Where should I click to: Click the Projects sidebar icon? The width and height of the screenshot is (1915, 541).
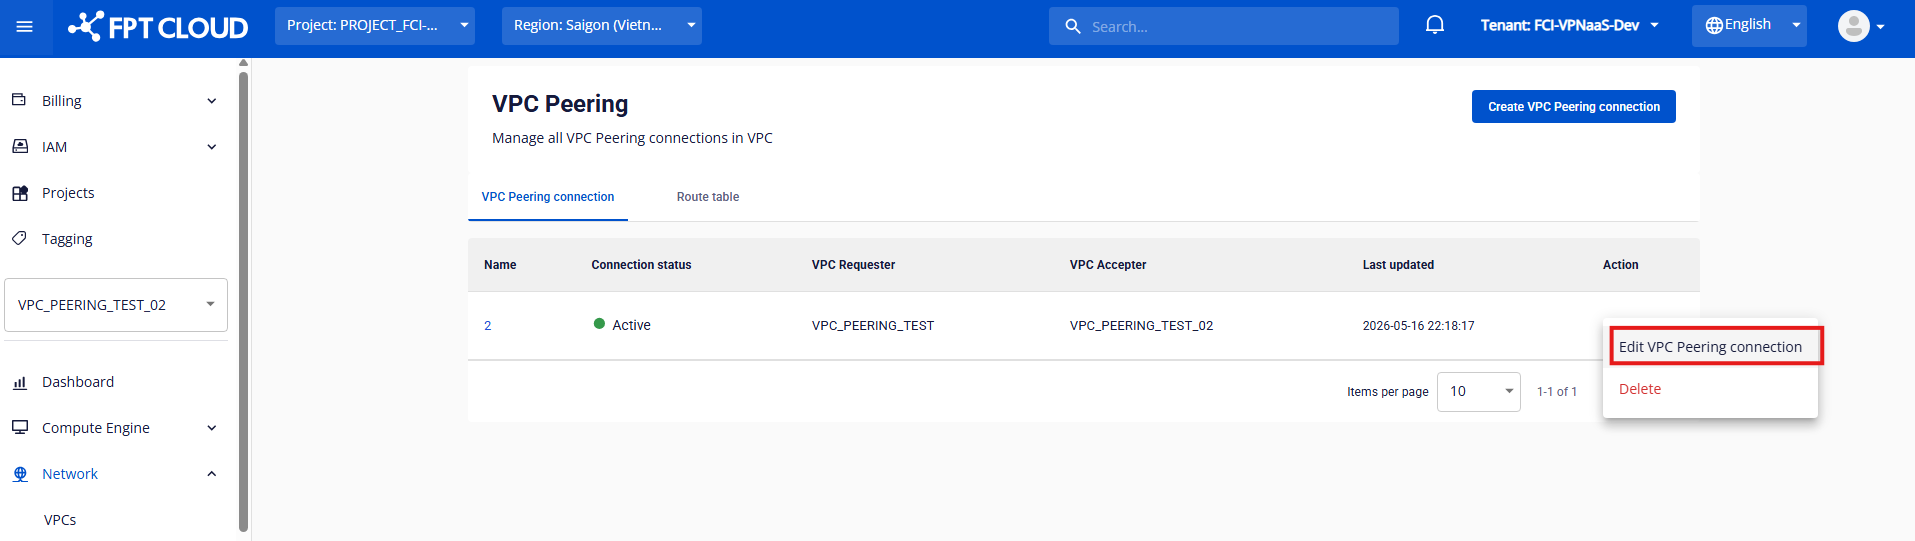(x=20, y=193)
